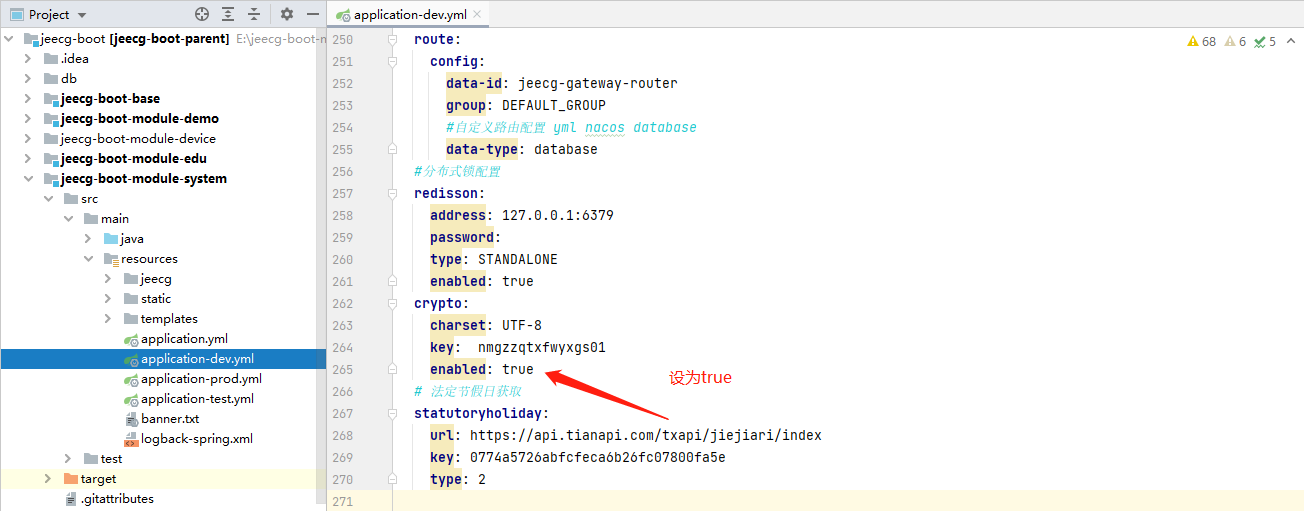
Task: Click the DEFAULT_GROUP value
Action: [x=553, y=105]
